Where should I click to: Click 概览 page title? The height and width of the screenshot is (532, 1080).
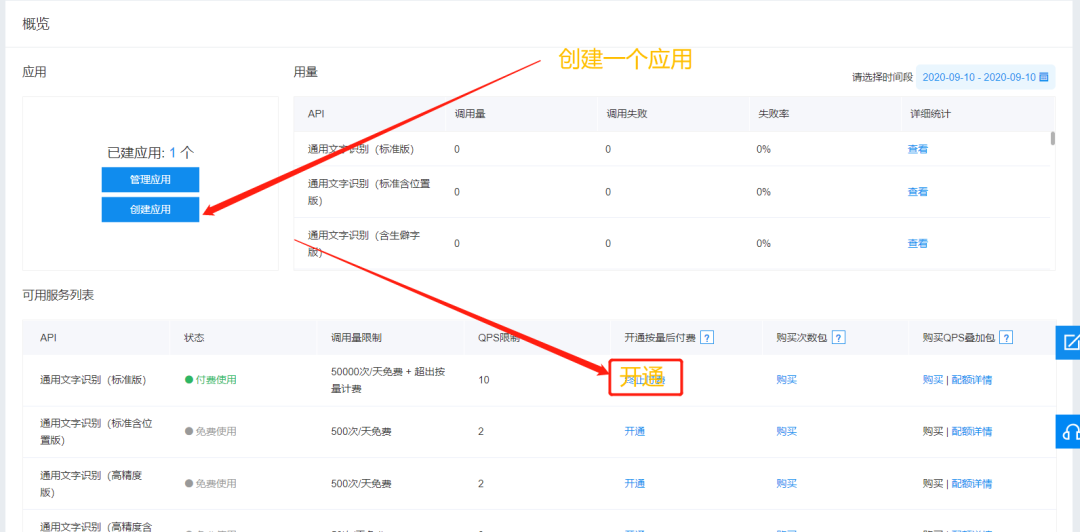(x=36, y=24)
